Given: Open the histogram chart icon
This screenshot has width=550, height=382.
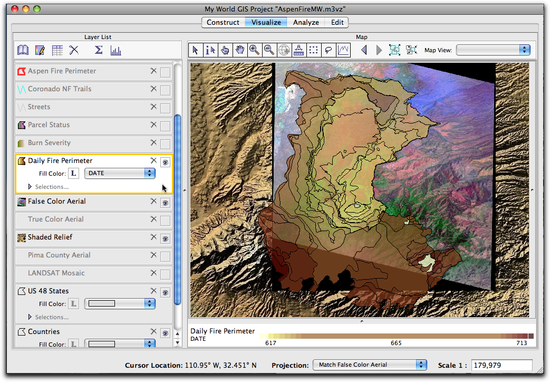Looking at the screenshot, I should (115, 50).
